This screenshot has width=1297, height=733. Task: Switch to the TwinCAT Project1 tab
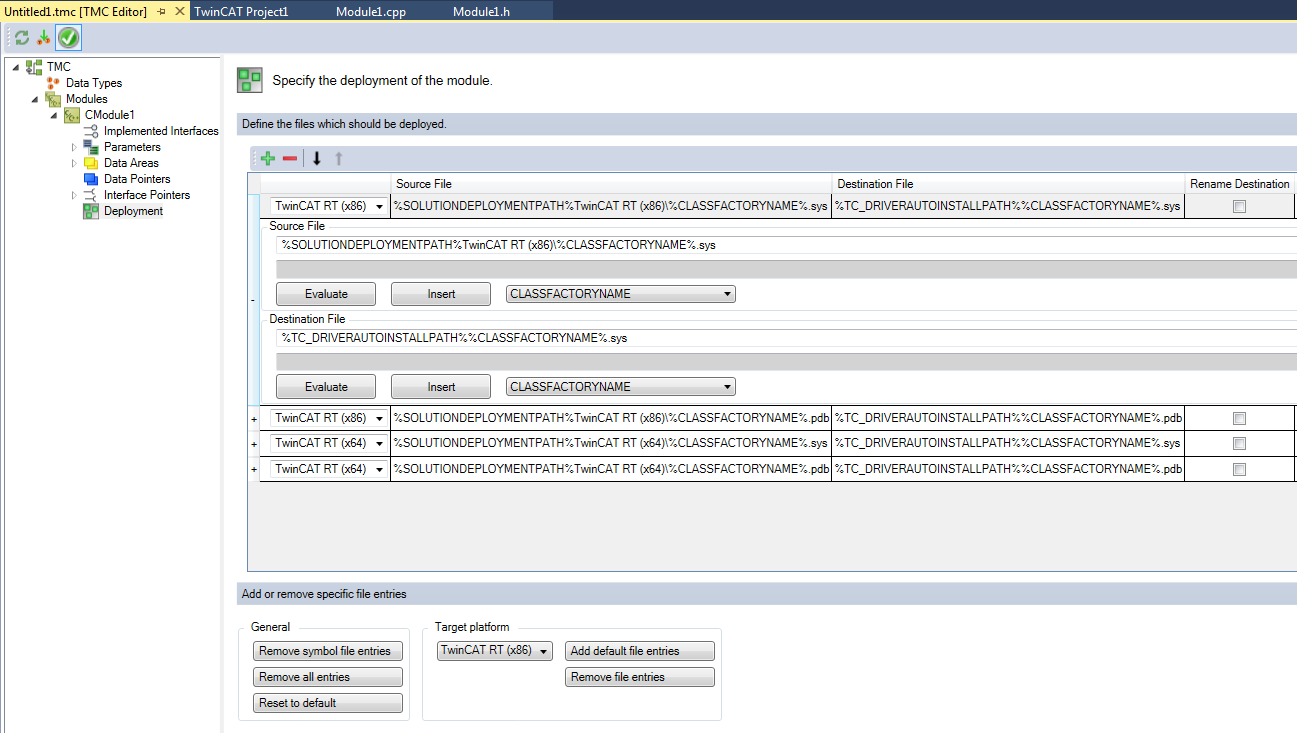pos(241,12)
